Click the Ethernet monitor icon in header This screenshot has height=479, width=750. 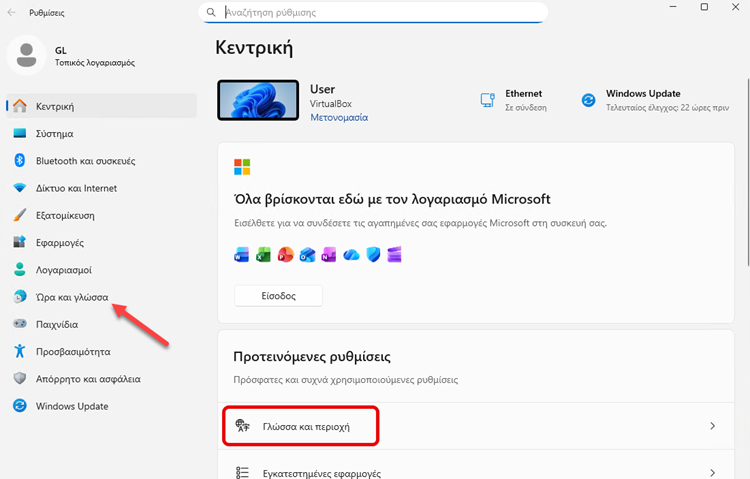488,99
